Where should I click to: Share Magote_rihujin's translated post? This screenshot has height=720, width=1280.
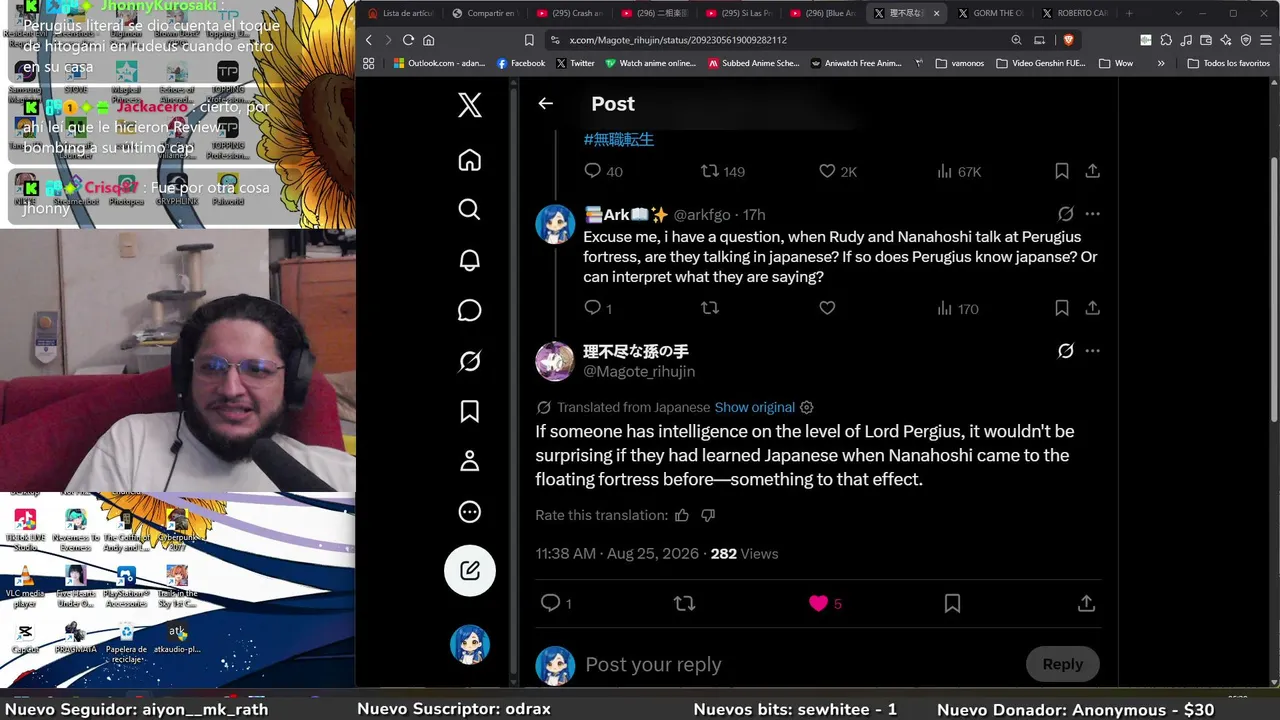[x=1086, y=603]
